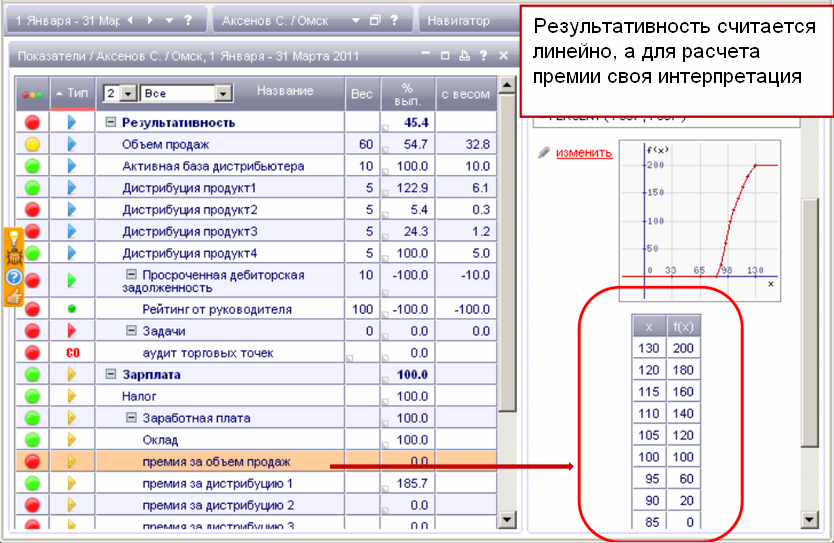Click scroll down arrow of indicators table
The height and width of the screenshot is (543, 834).
pos(507,519)
